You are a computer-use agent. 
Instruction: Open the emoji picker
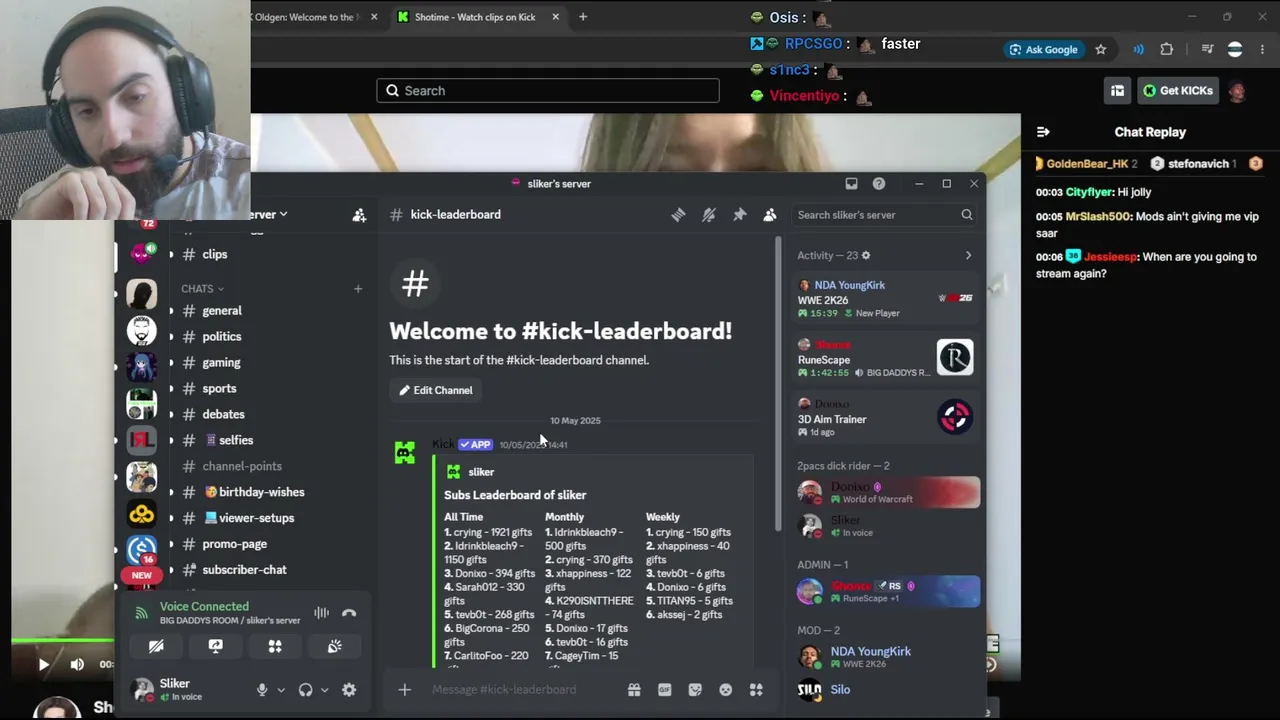(726, 690)
